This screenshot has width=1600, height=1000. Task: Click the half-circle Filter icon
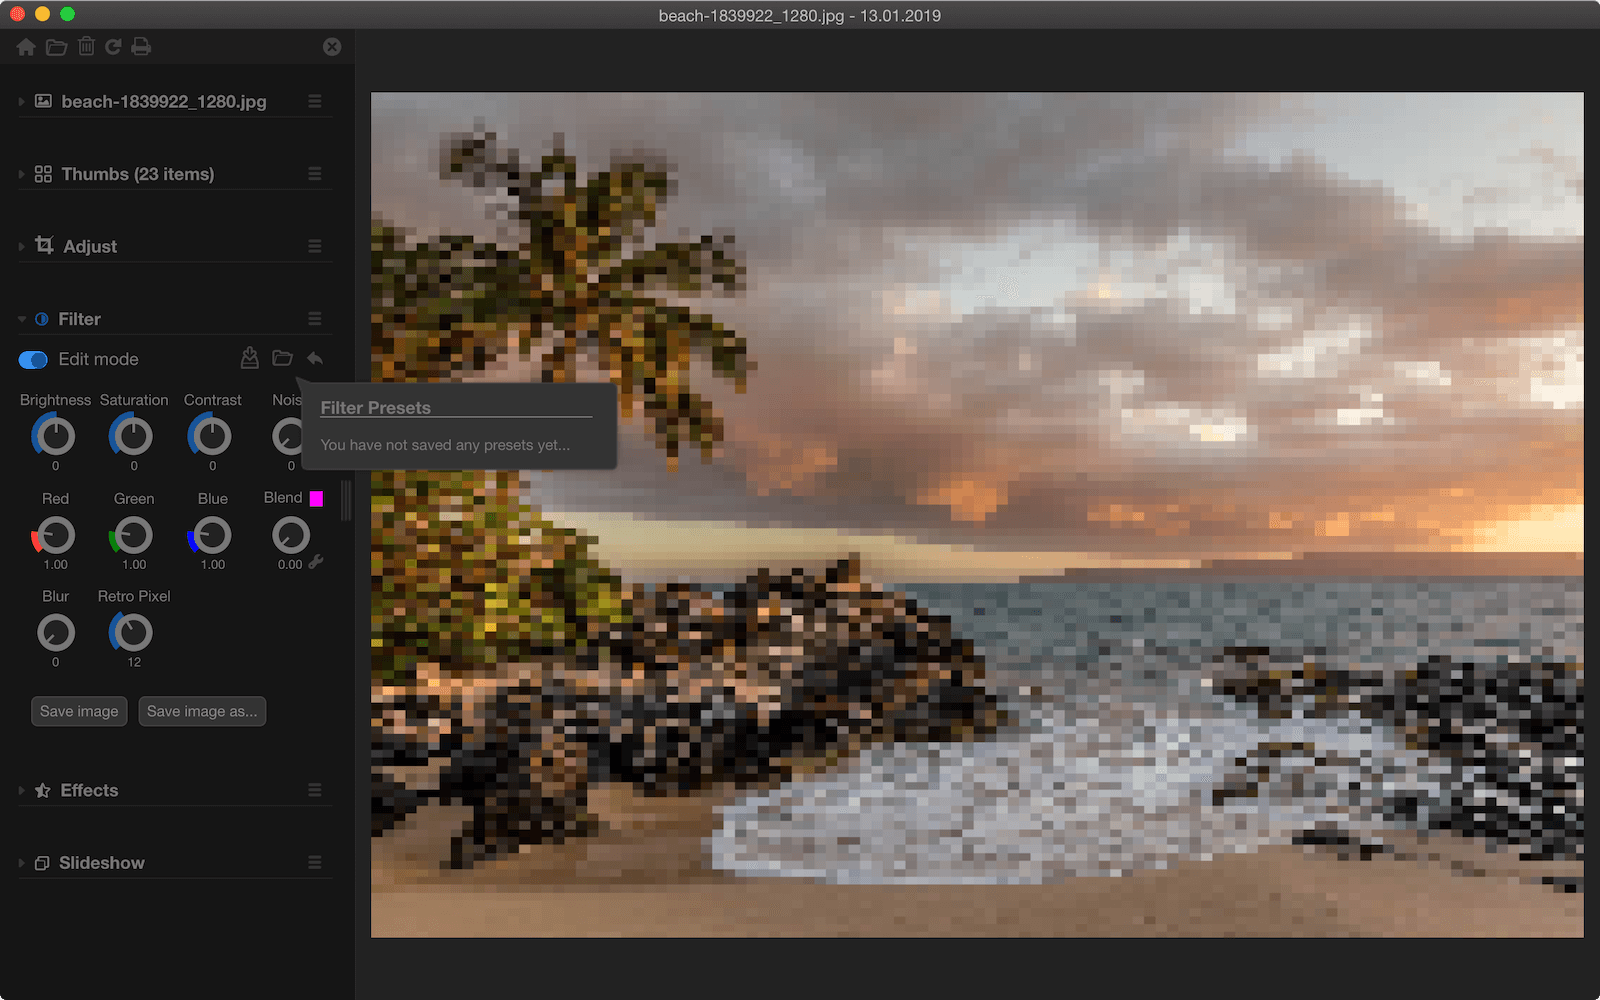tap(42, 319)
